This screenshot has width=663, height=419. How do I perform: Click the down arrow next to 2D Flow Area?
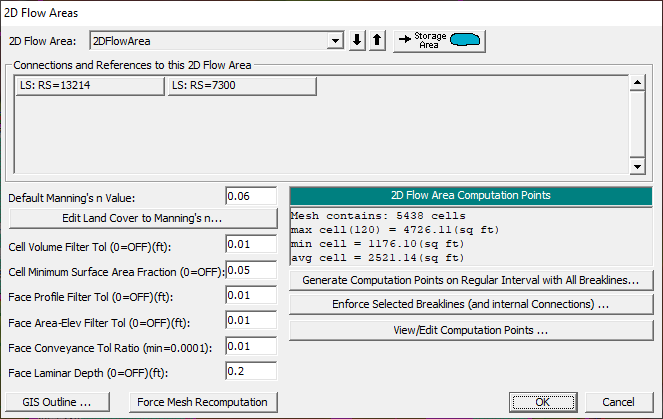[x=358, y=41]
